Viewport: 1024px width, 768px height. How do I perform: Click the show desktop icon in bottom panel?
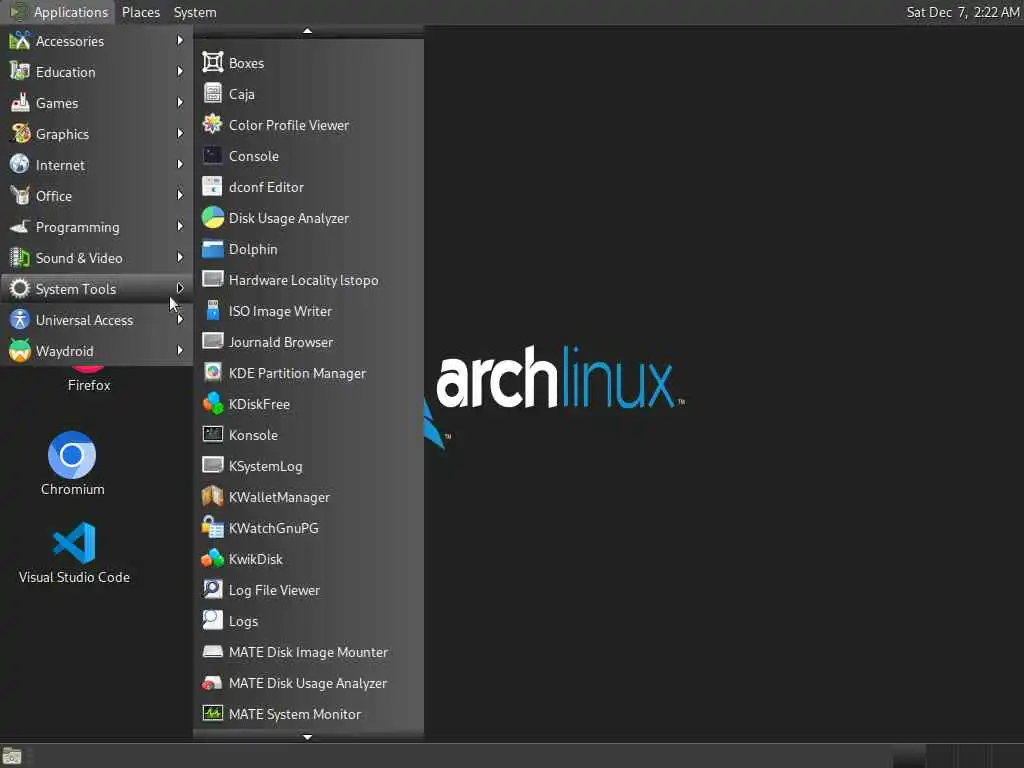coord(12,756)
